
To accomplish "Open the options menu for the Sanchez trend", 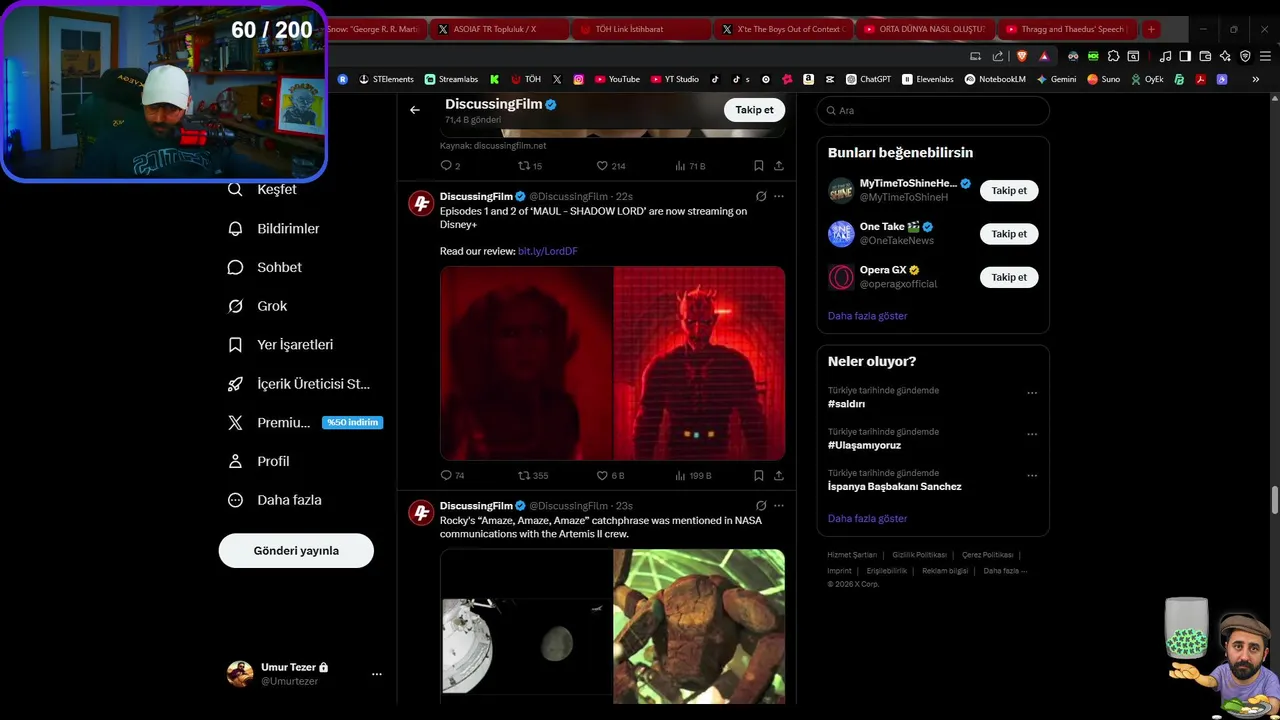I will click(1032, 475).
